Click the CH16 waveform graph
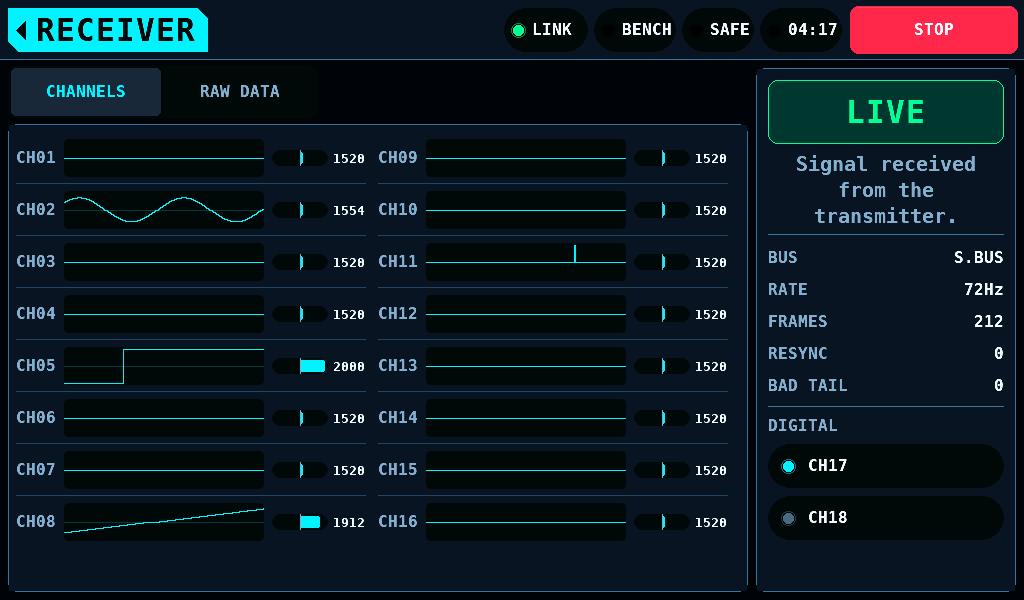The image size is (1024, 600). pyautogui.click(x=526, y=522)
